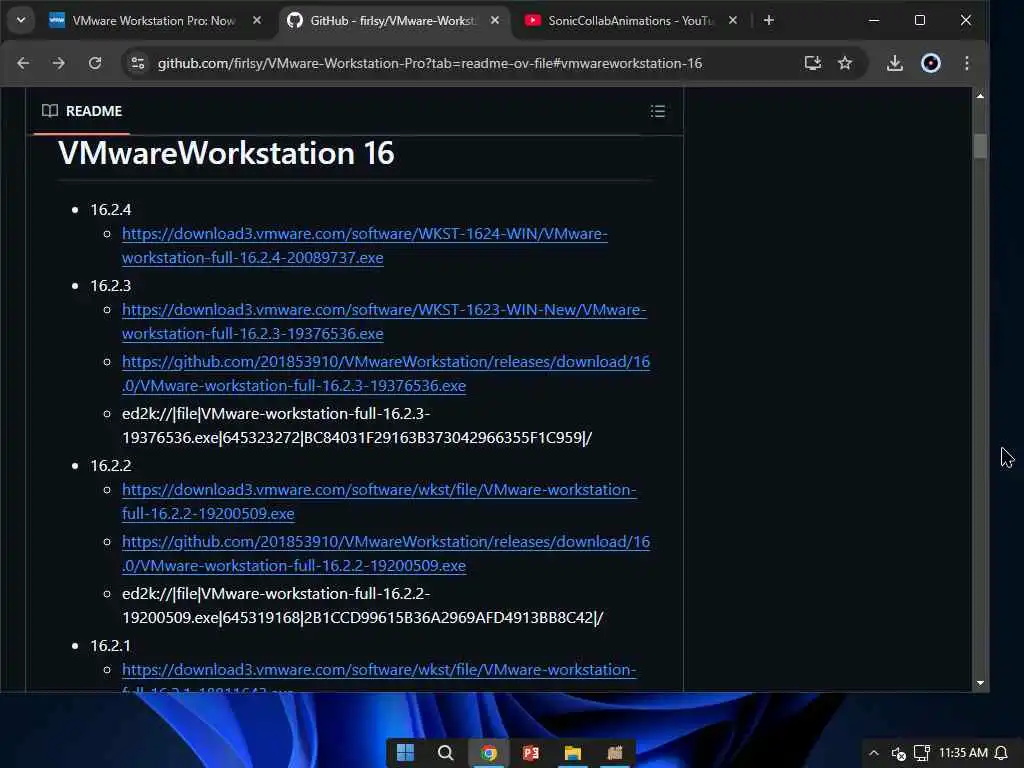Maximize the Chrome window
The image size is (1024, 768).
pyautogui.click(x=920, y=20)
